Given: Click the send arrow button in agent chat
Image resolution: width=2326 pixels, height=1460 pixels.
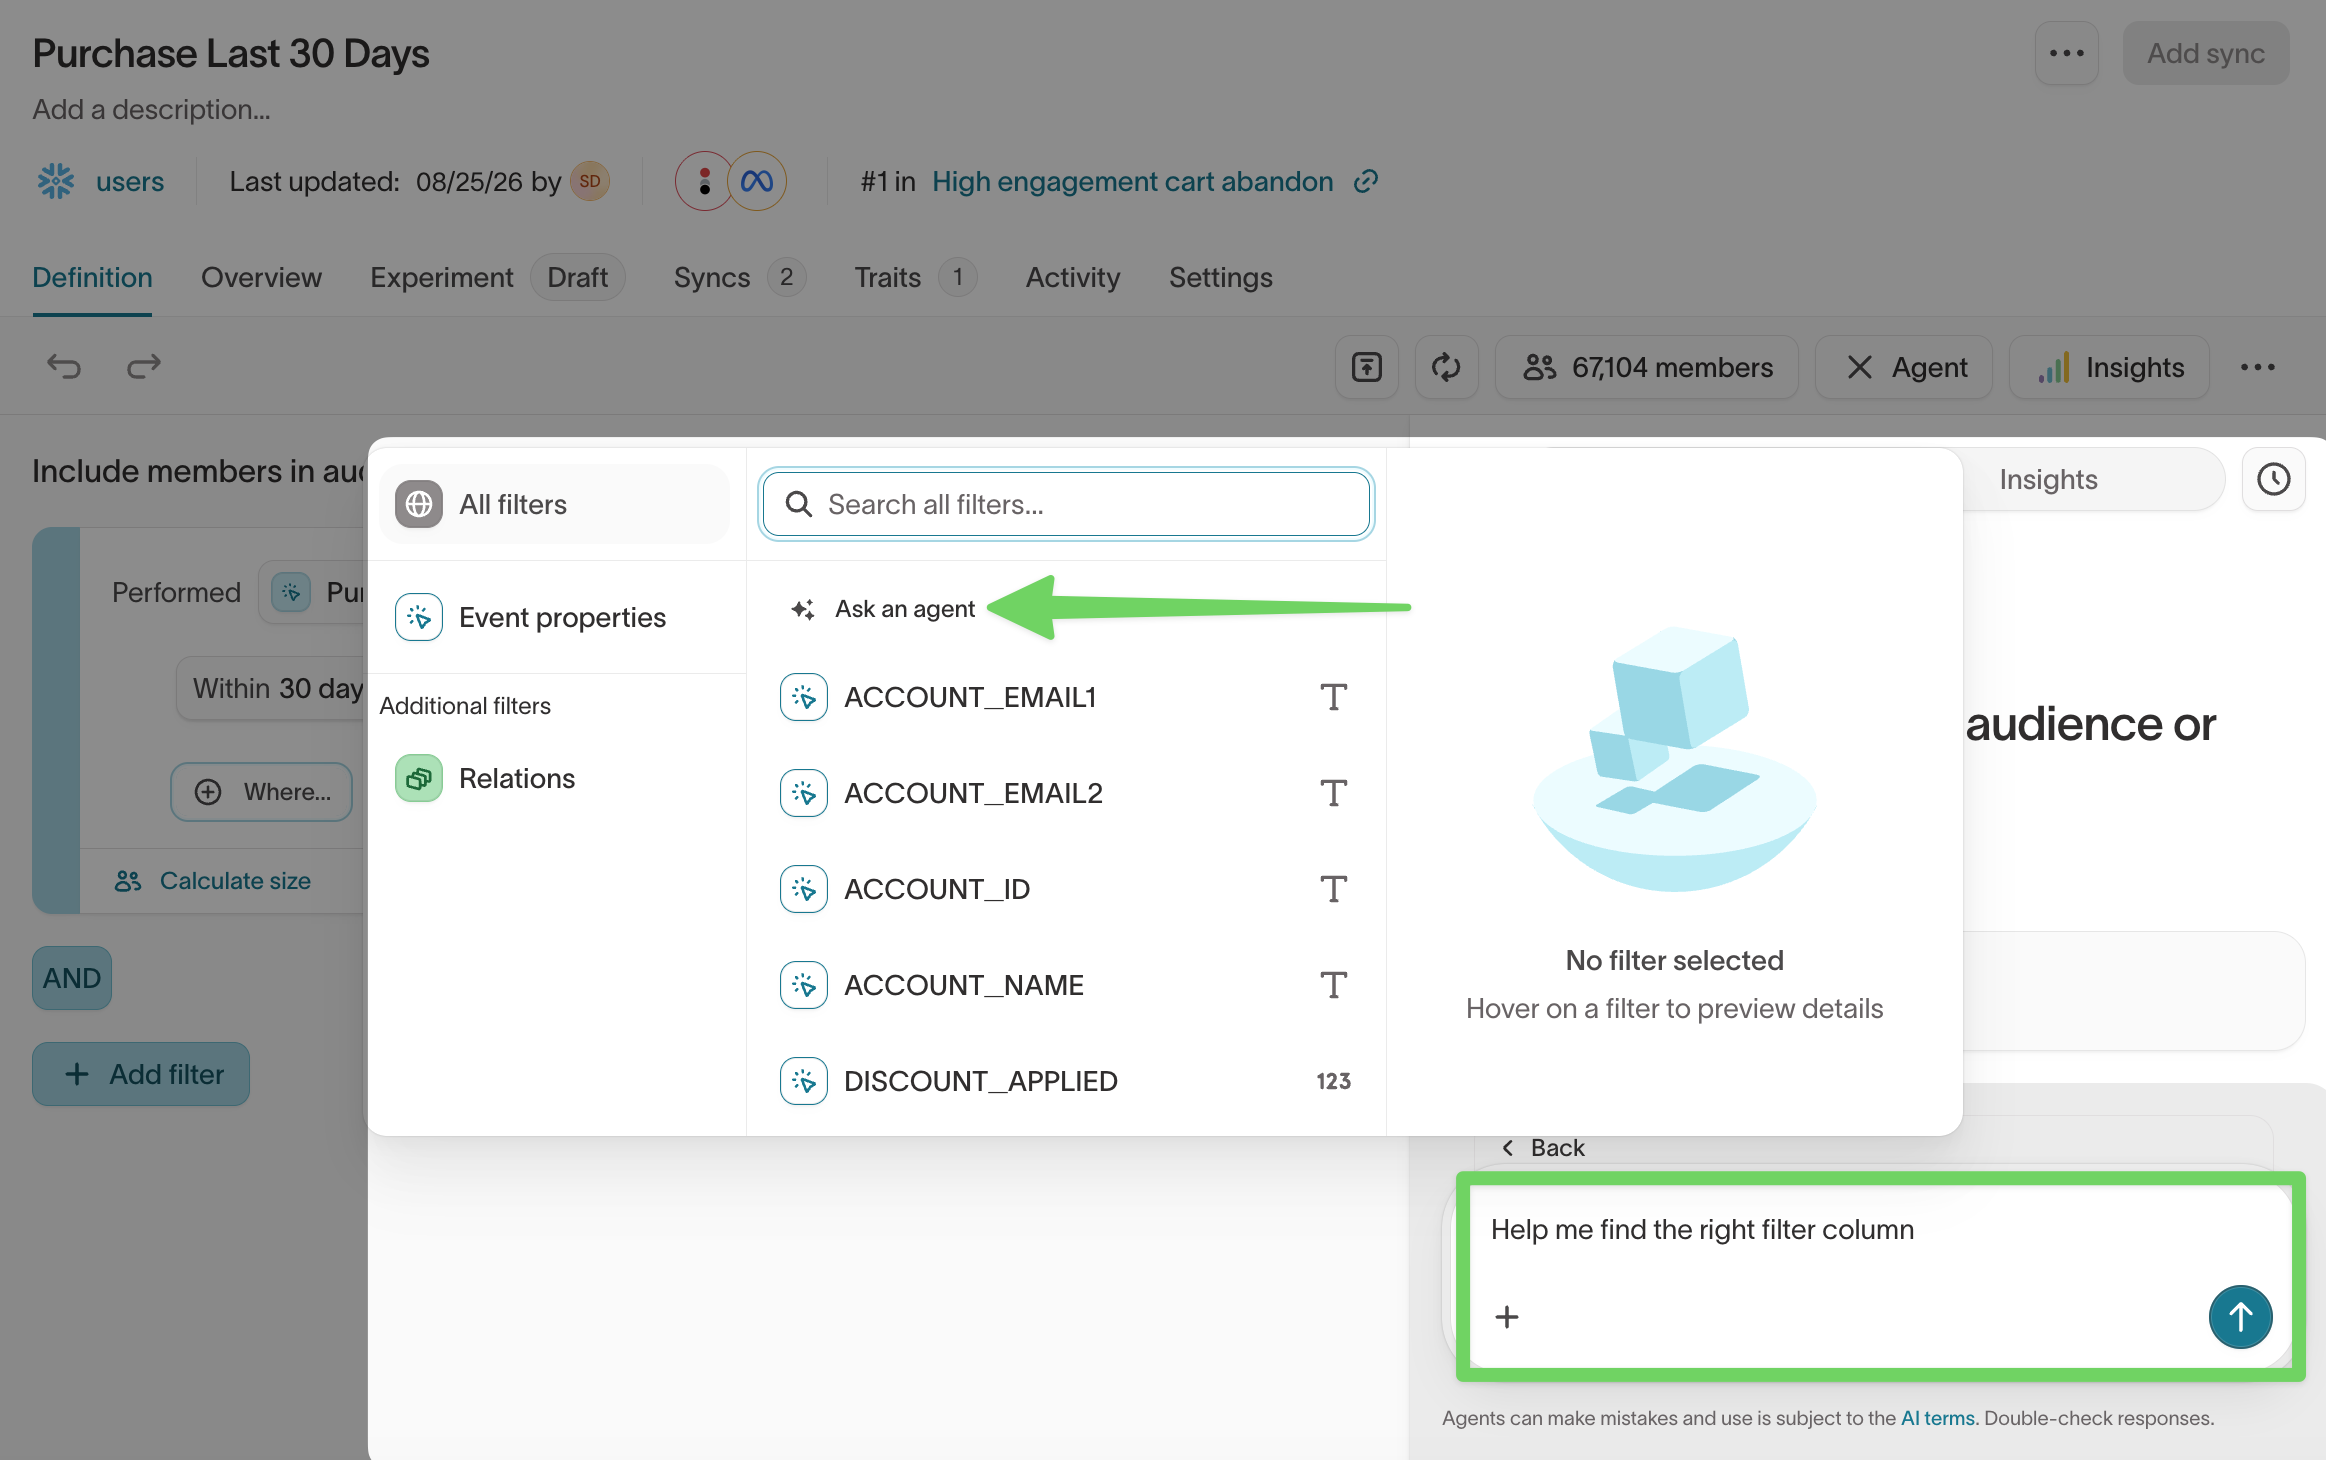Looking at the screenshot, I should click(x=2240, y=1317).
